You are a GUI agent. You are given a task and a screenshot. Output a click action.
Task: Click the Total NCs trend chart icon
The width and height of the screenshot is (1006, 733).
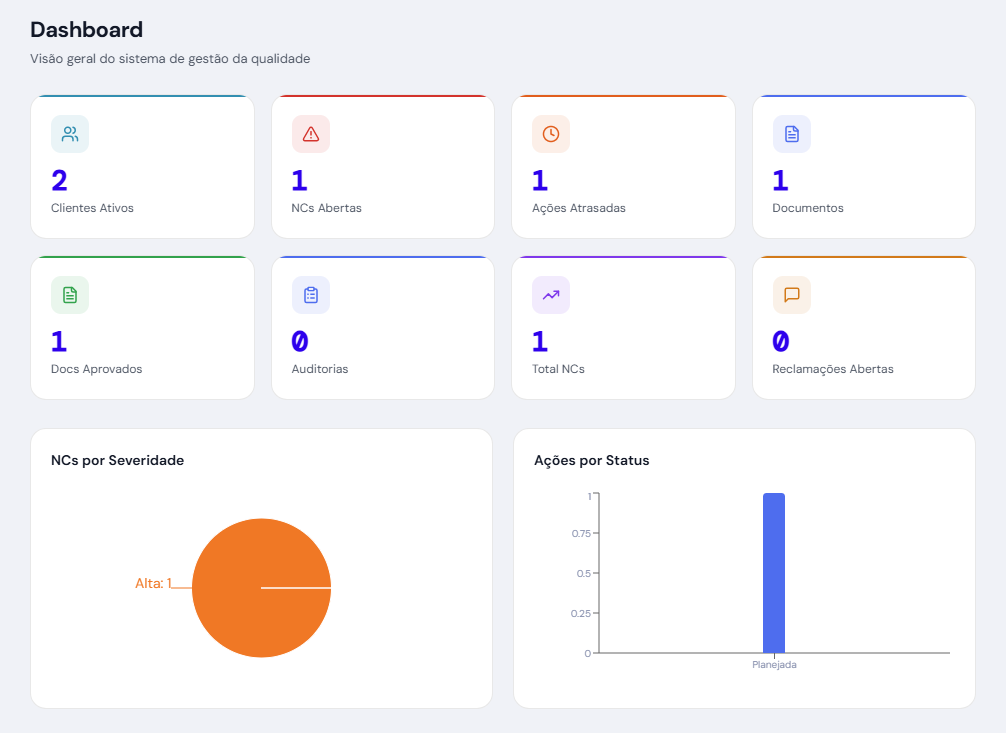(x=551, y=294)
